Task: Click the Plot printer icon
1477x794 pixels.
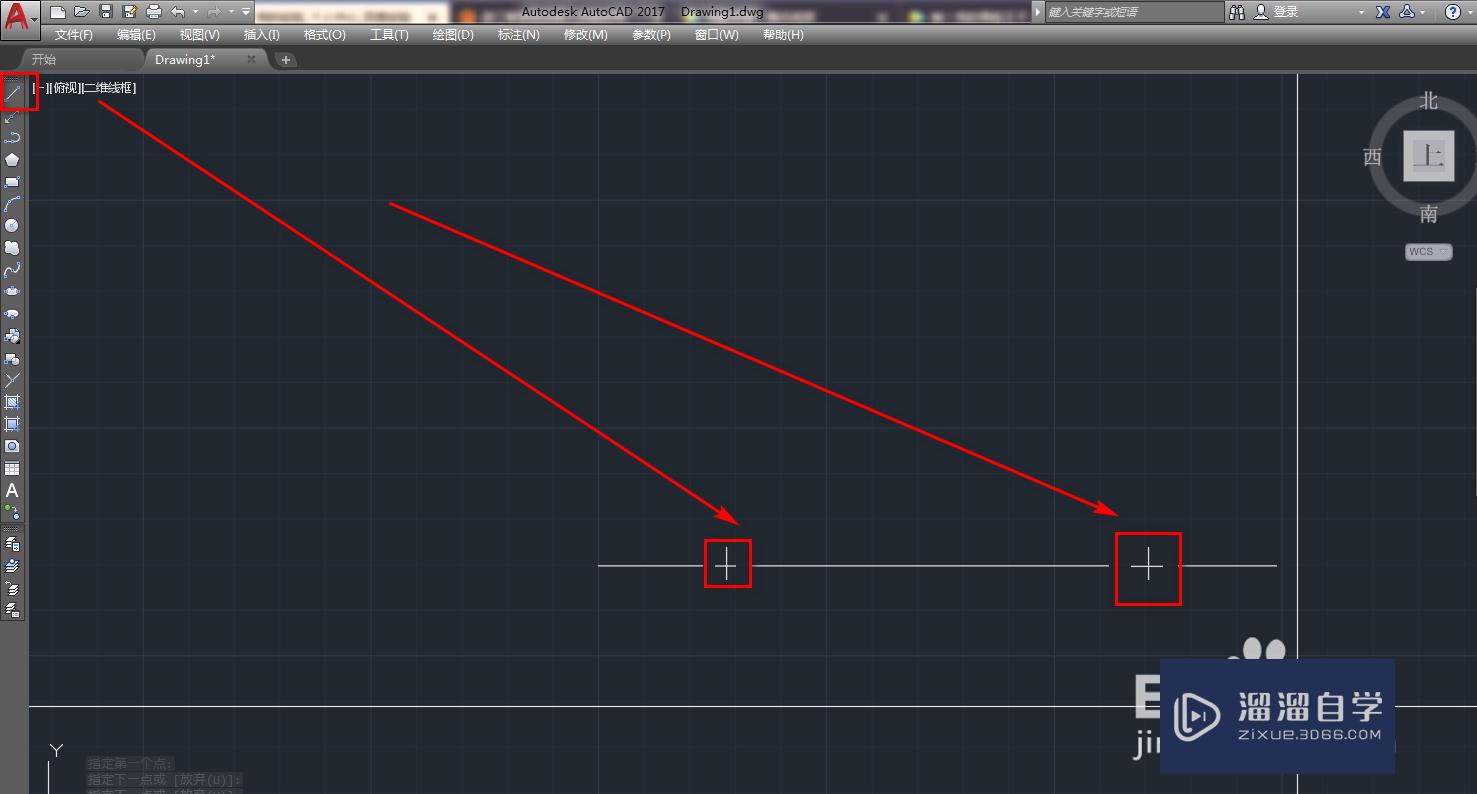Action: click(153, 12)
